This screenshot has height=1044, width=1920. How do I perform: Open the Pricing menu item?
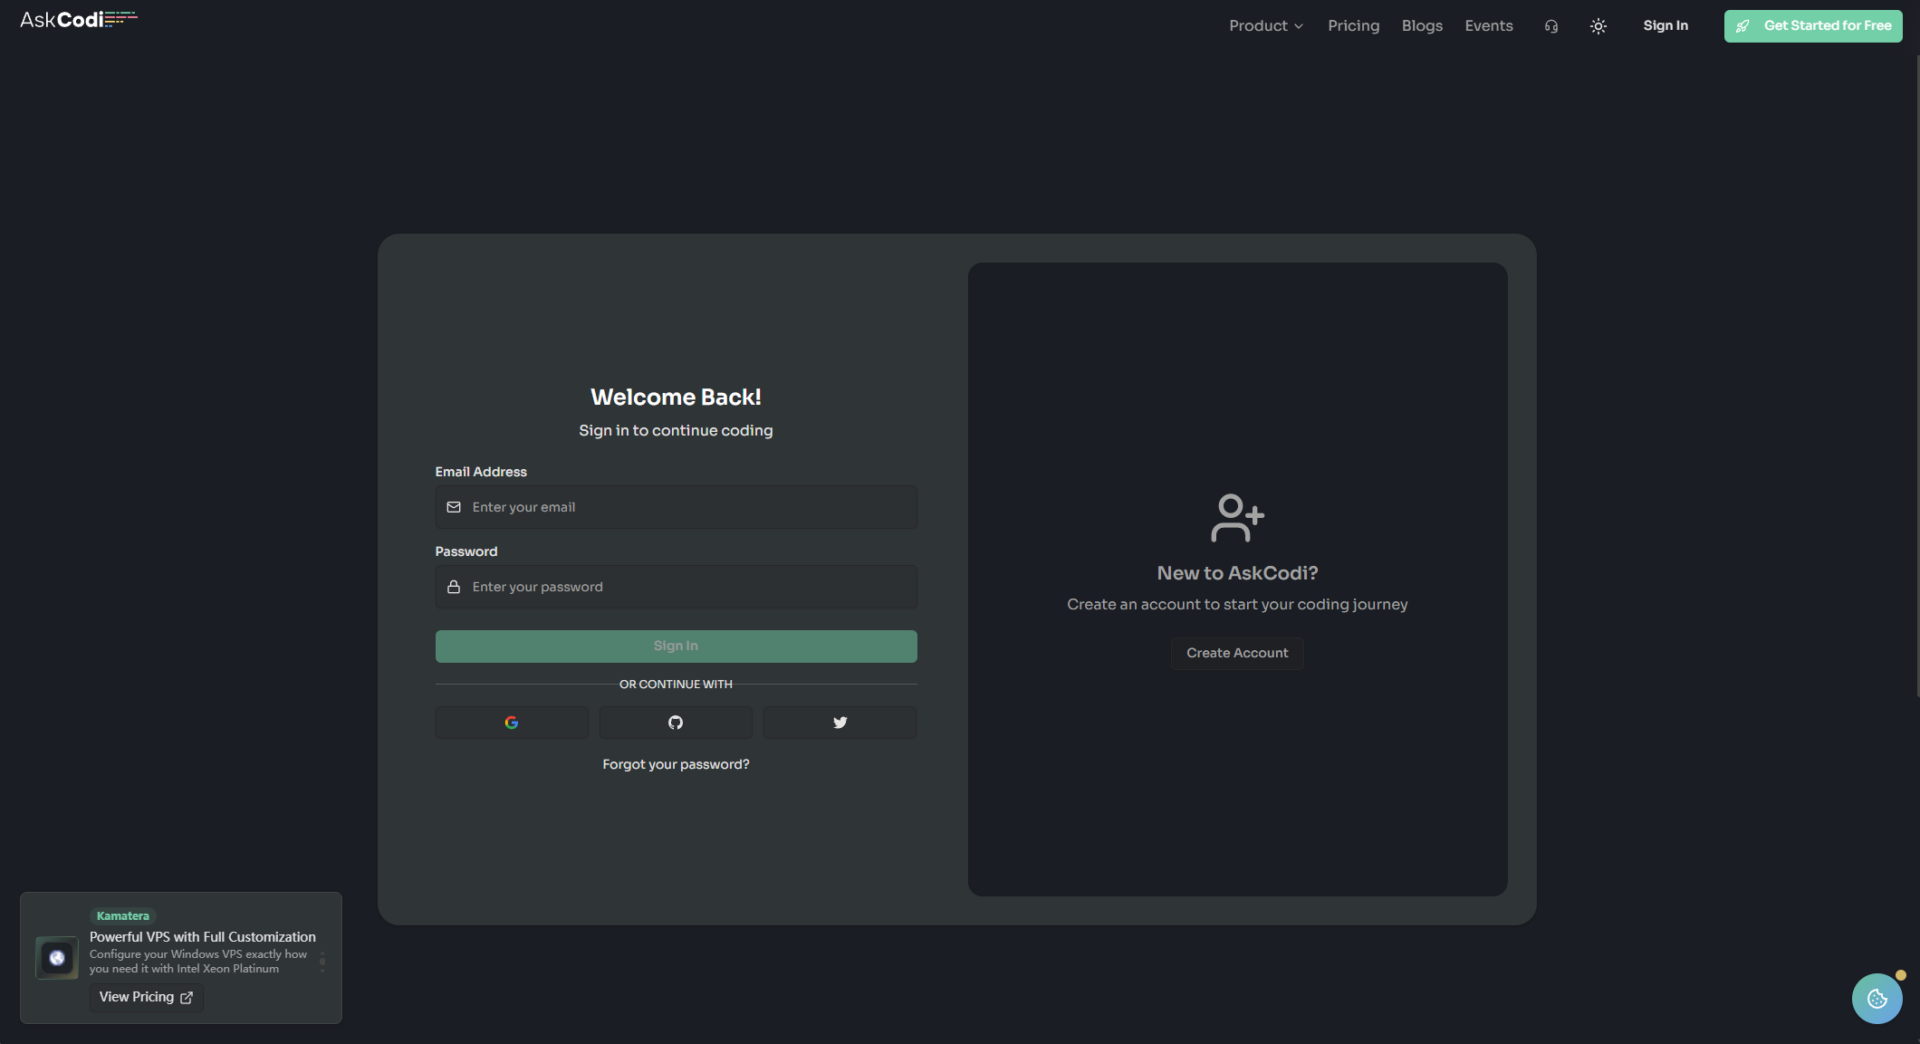(x=1353, y=26)
